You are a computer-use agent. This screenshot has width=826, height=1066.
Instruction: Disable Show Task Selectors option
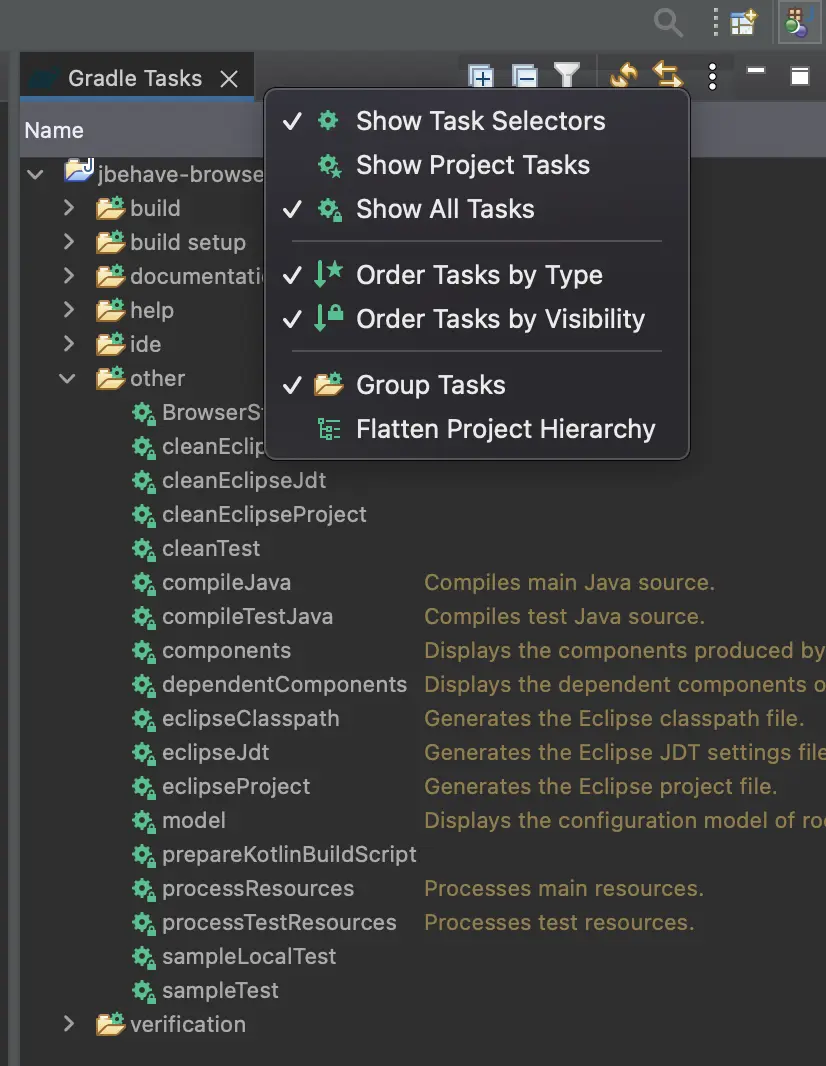click(480, 121)
